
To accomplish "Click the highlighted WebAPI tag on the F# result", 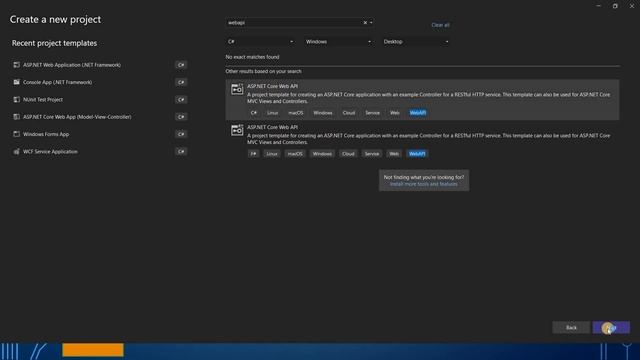I will tap(417, 154).
